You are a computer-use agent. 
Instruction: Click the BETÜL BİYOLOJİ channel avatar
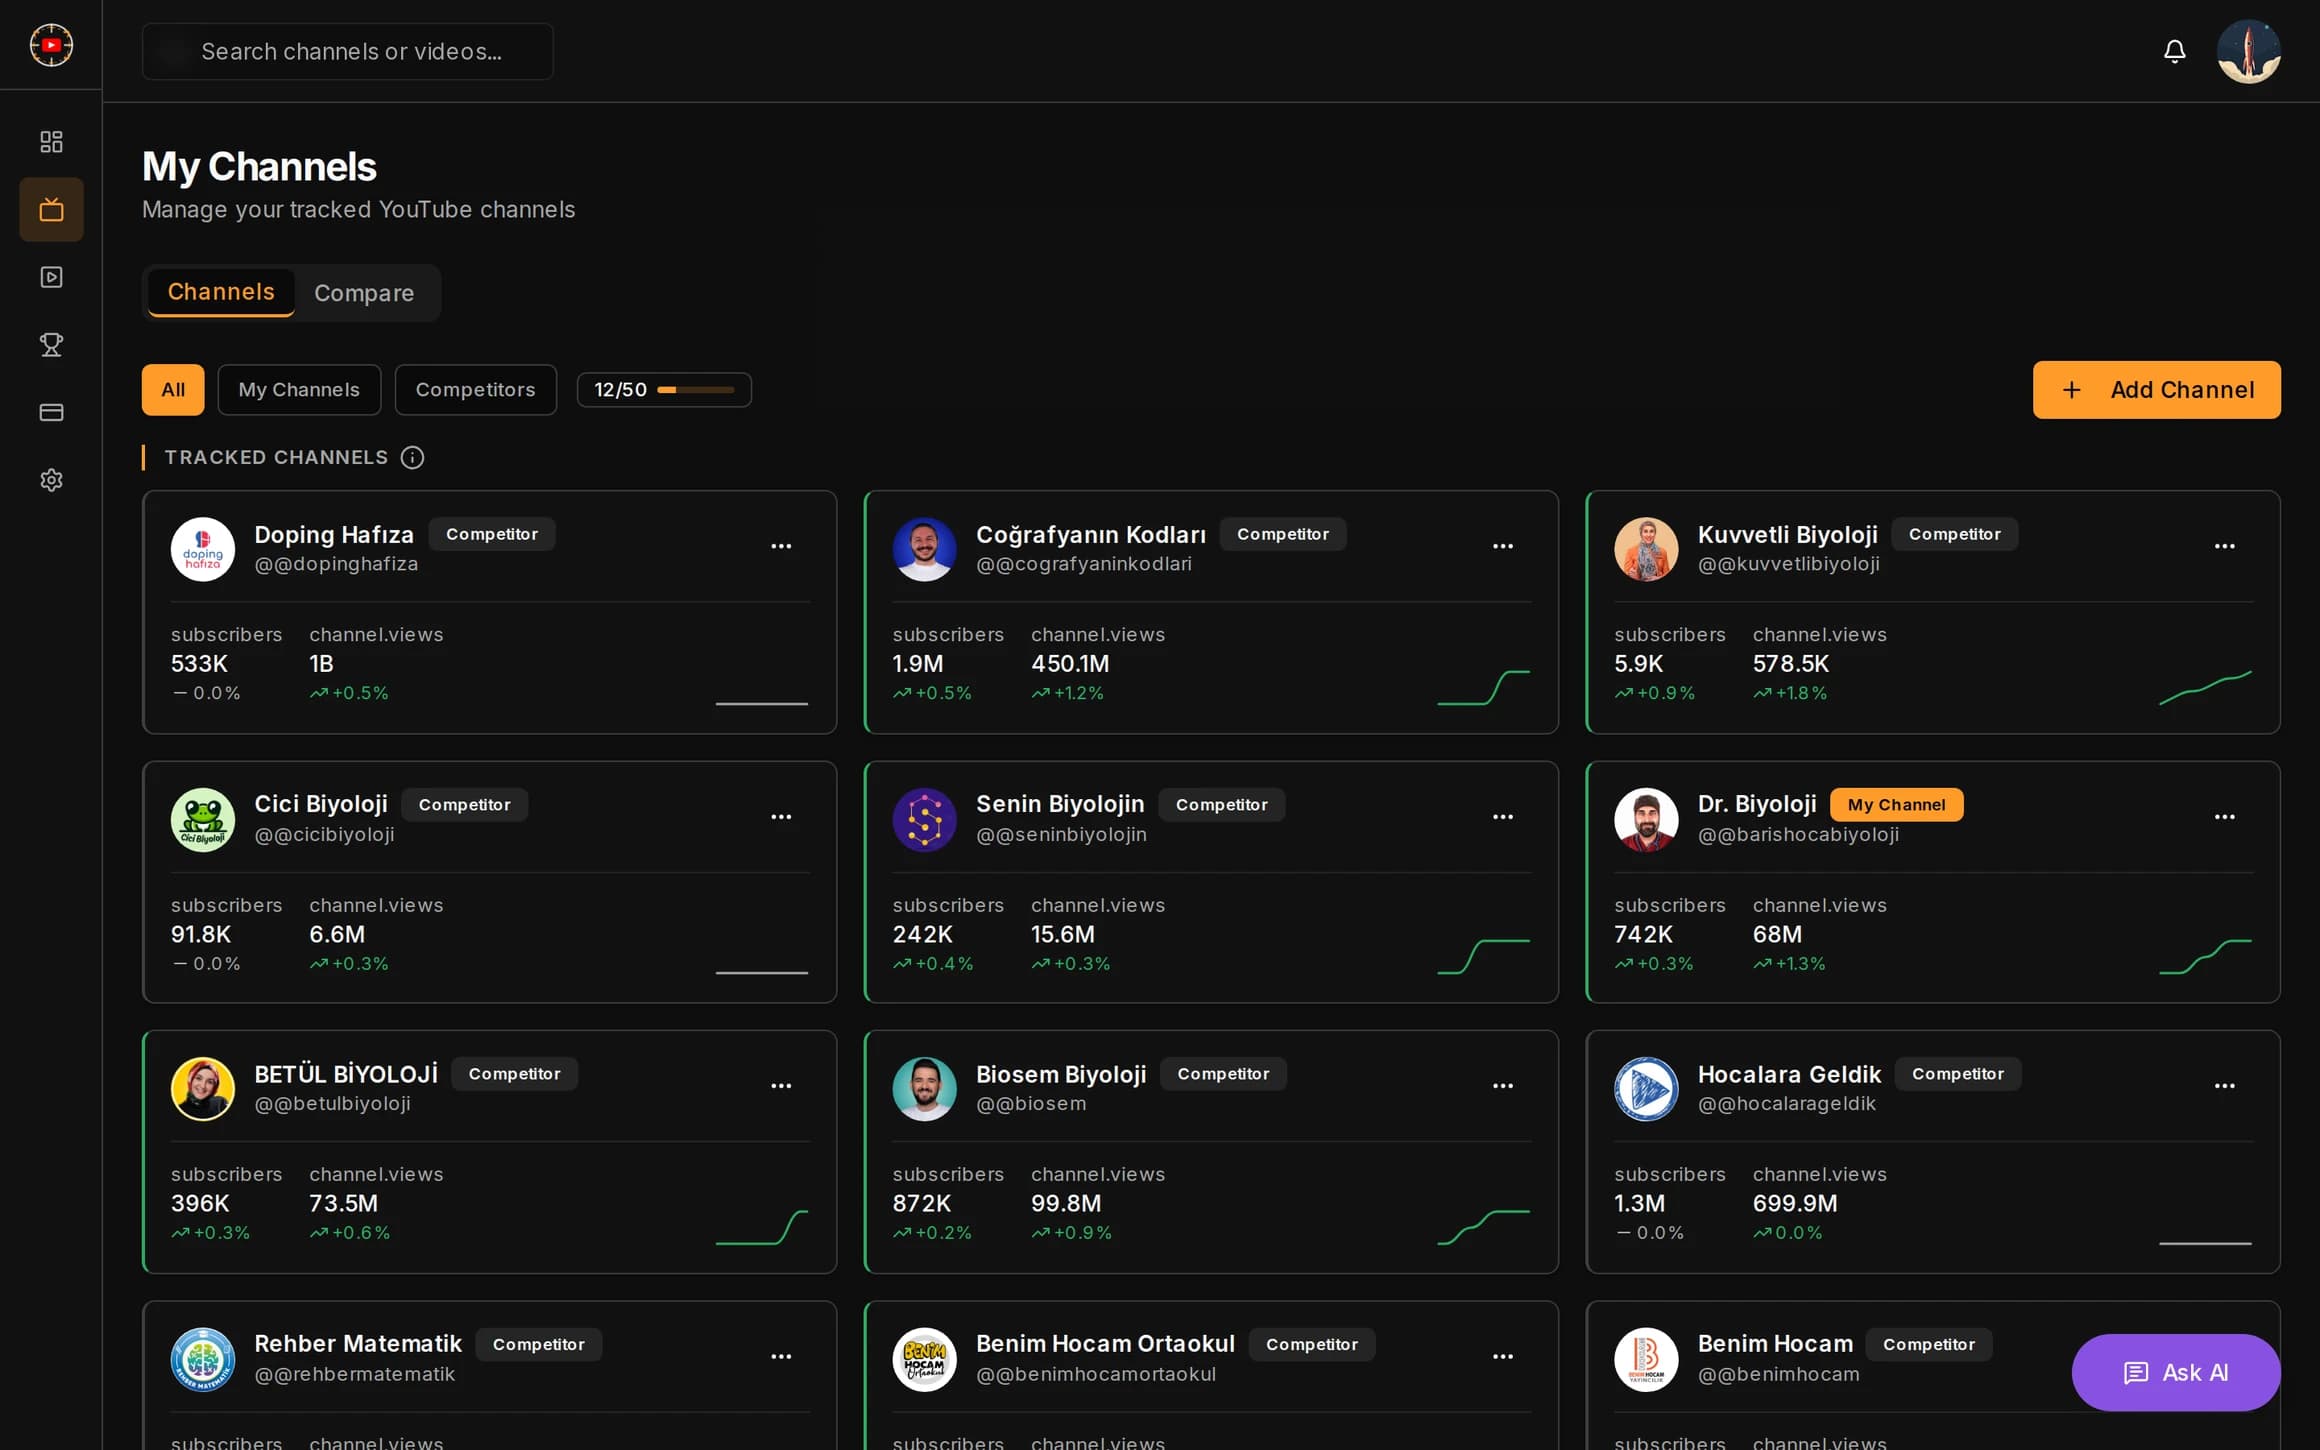[x=203, y=1089]
